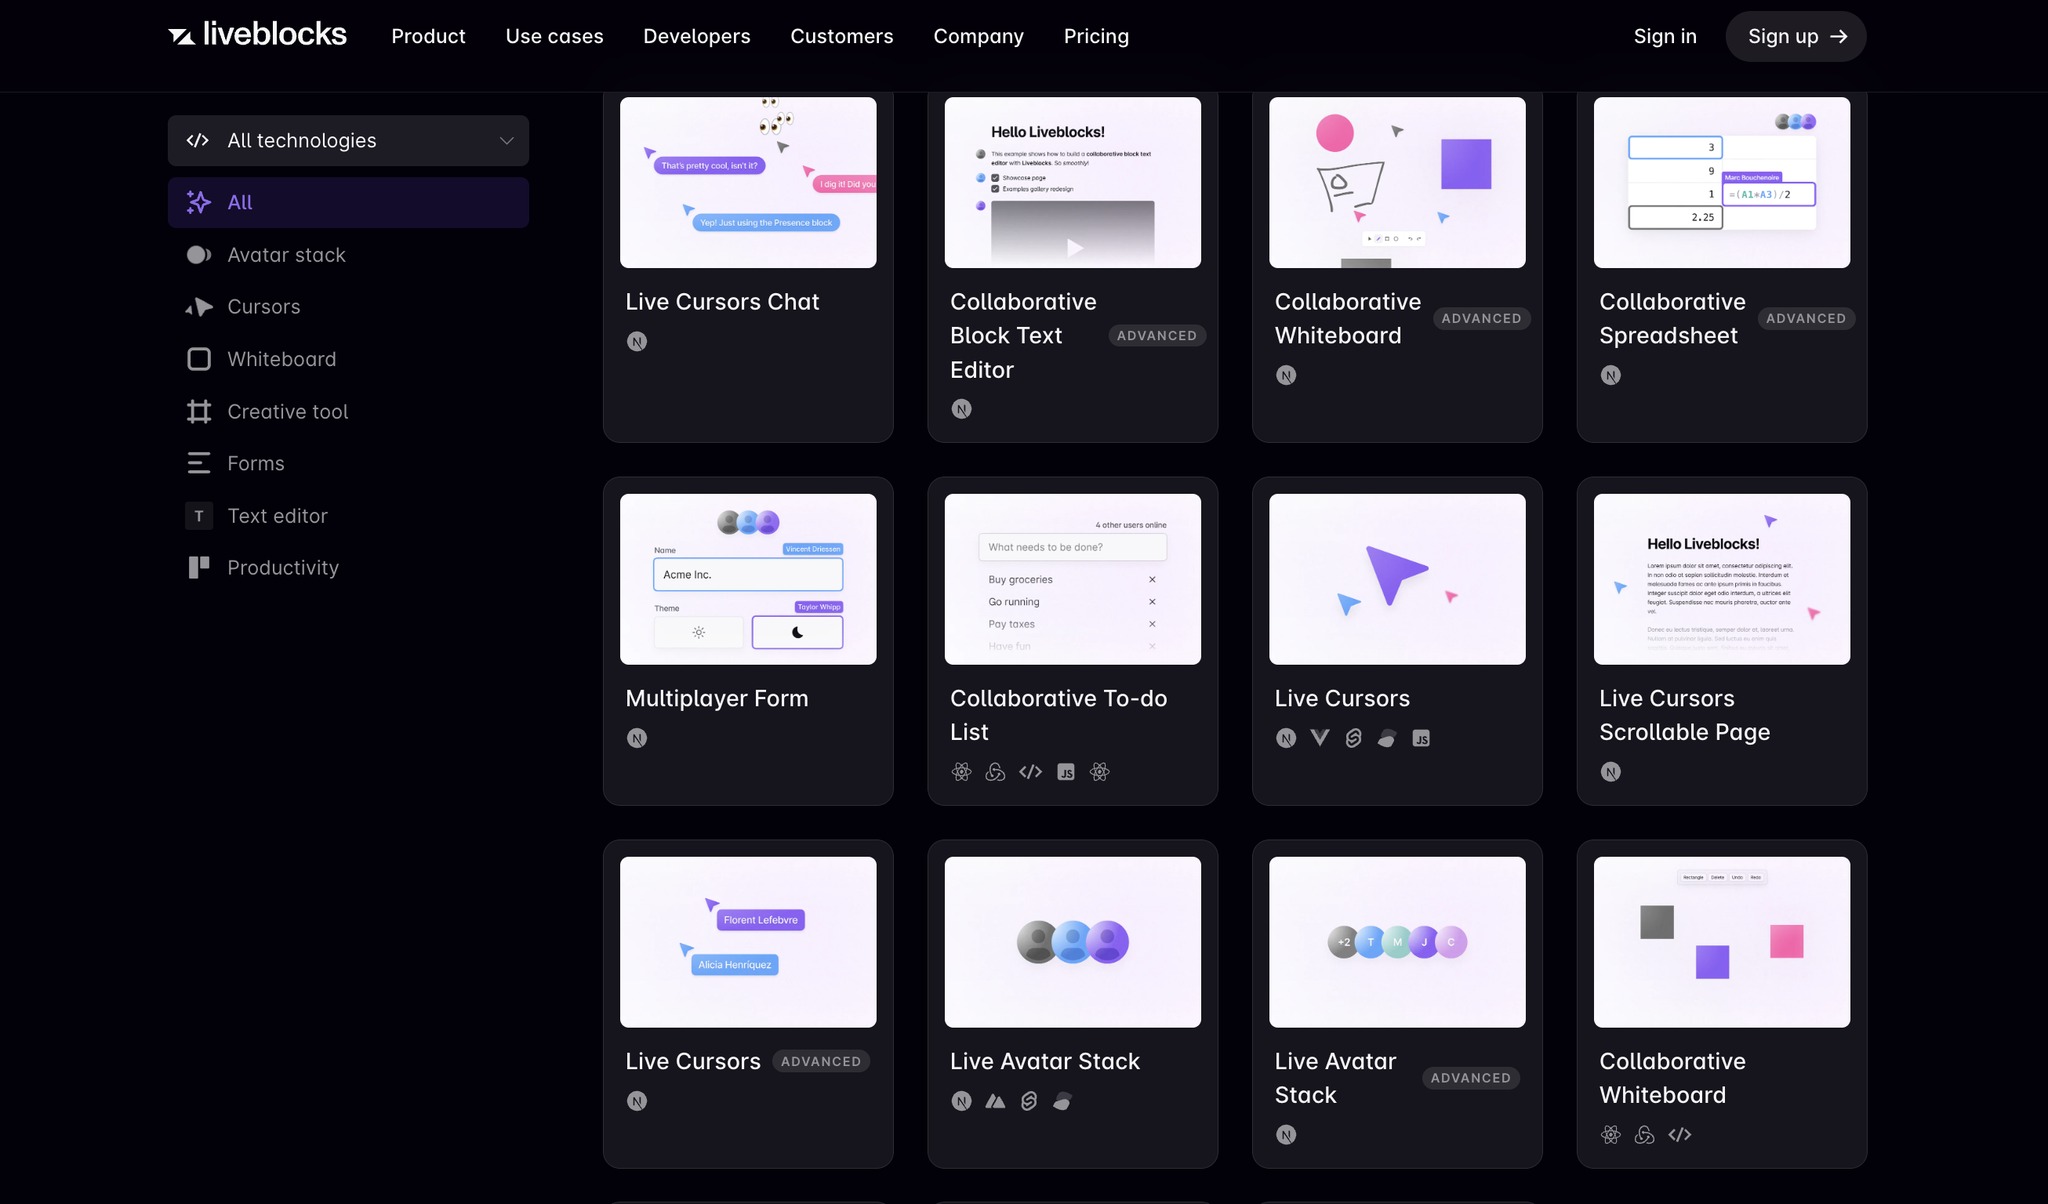Click Next.js icon on Collaborative Spreadsheet card
The image size is (2048, 1204).
point(1610,375)
